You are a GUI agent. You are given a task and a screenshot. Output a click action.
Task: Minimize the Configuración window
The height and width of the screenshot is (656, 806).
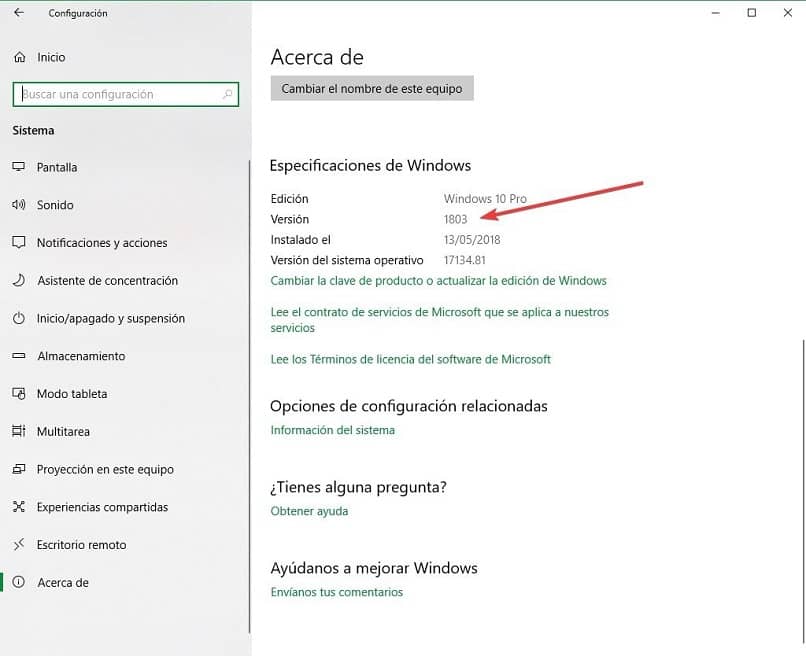click(x=716, y=13)
